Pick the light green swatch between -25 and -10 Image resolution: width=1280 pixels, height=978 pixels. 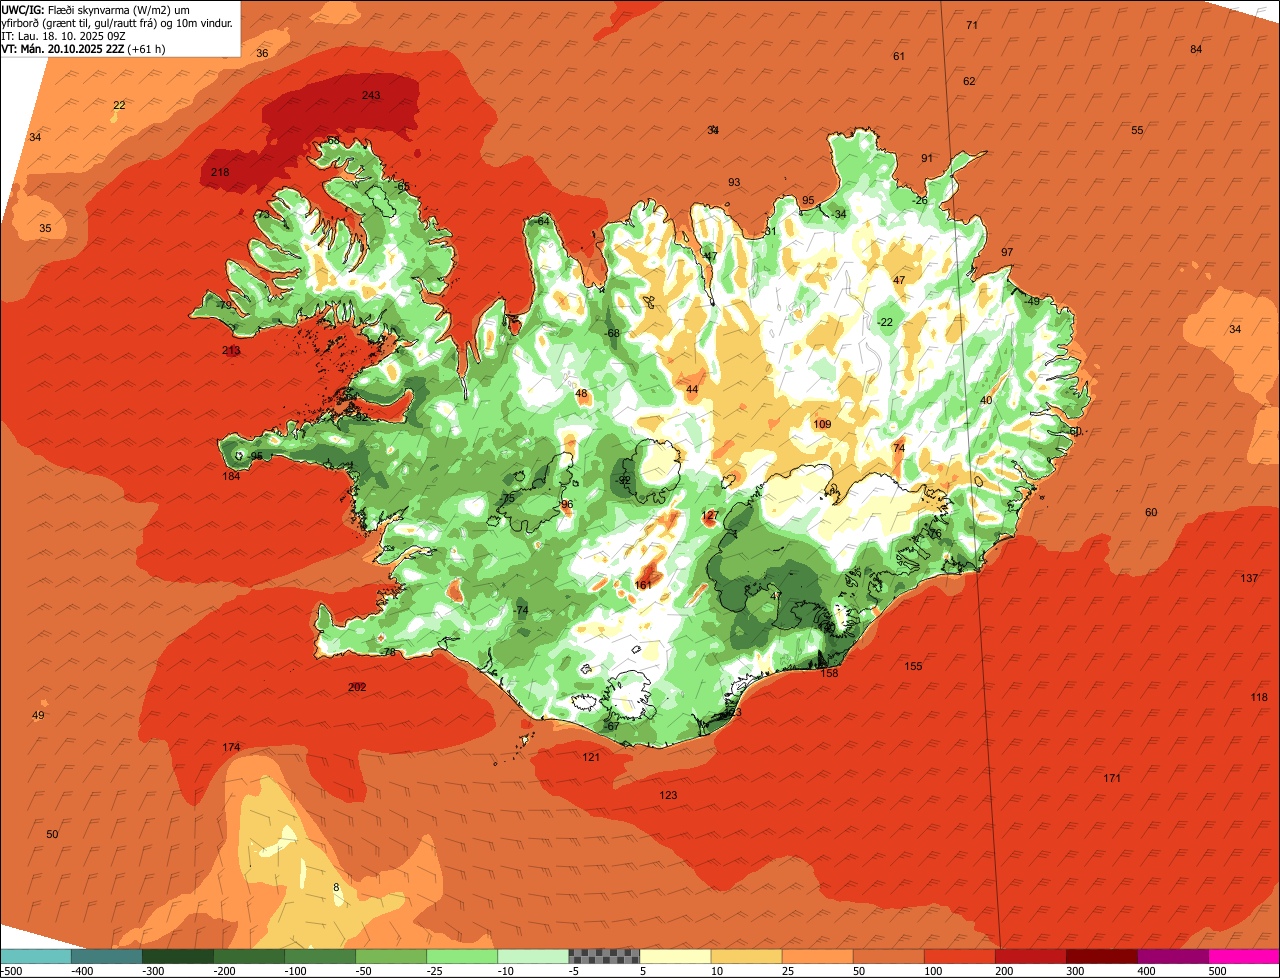pyautogui.click(x=463, y=956)
